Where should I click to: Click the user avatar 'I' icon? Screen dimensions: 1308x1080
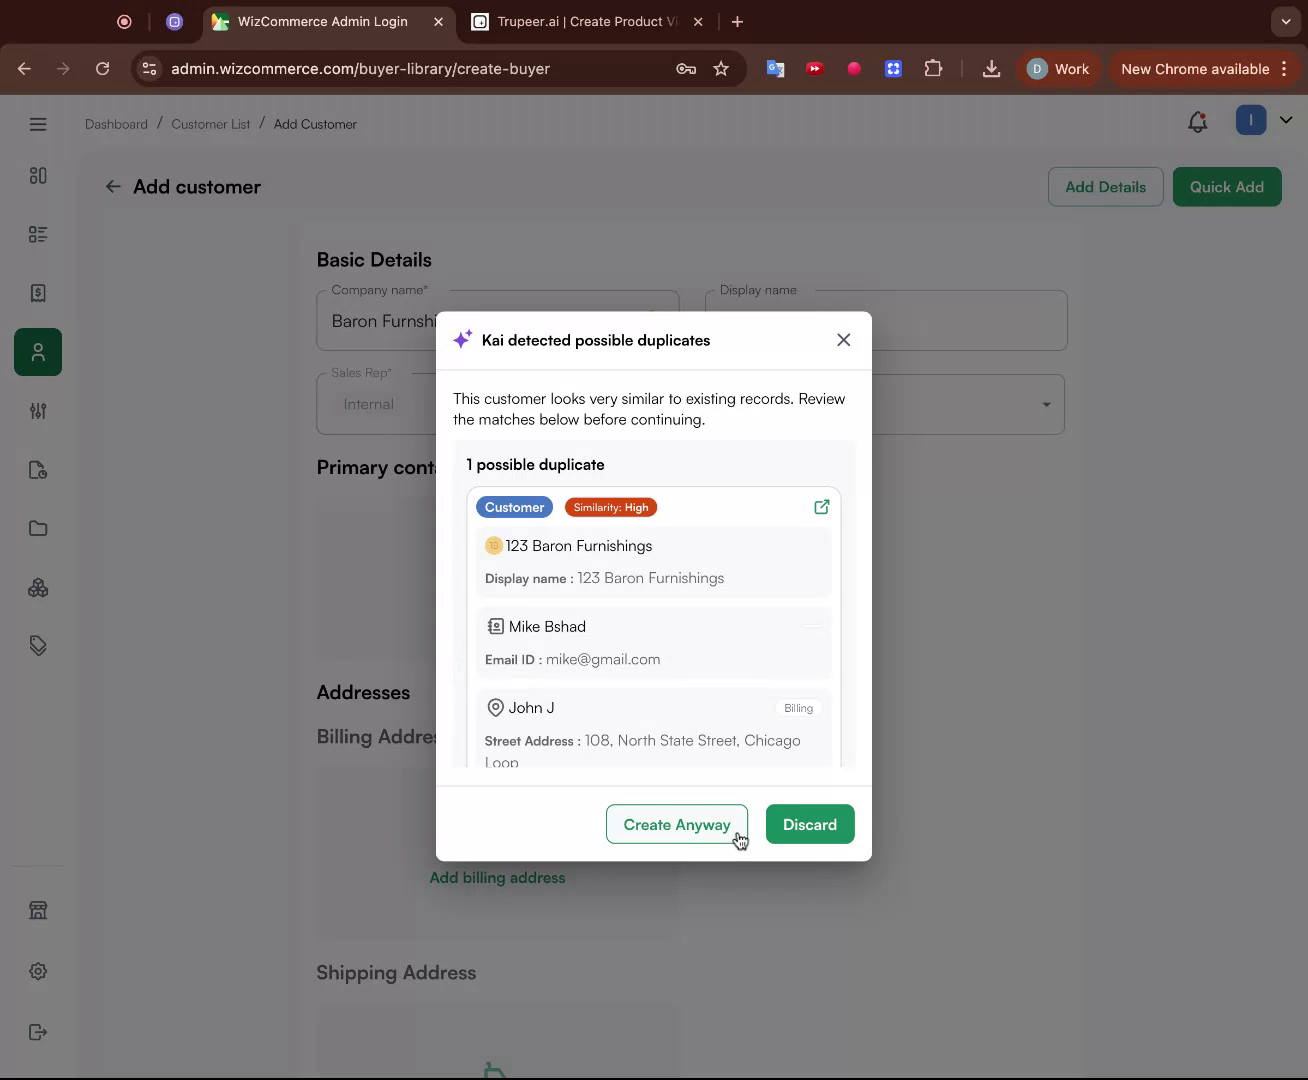coord(1251,120)
